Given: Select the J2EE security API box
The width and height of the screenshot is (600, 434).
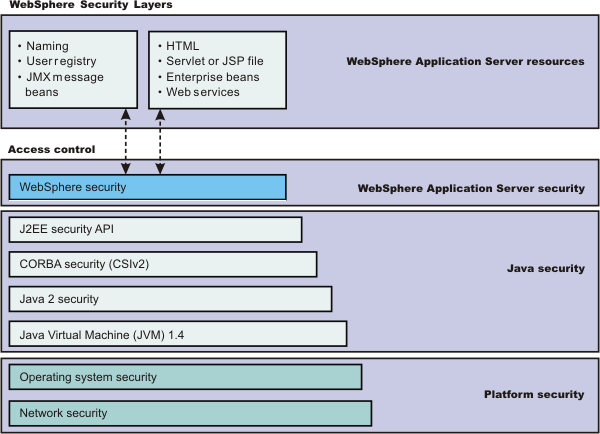Looking at the screenshot, I should click(155, 230).
